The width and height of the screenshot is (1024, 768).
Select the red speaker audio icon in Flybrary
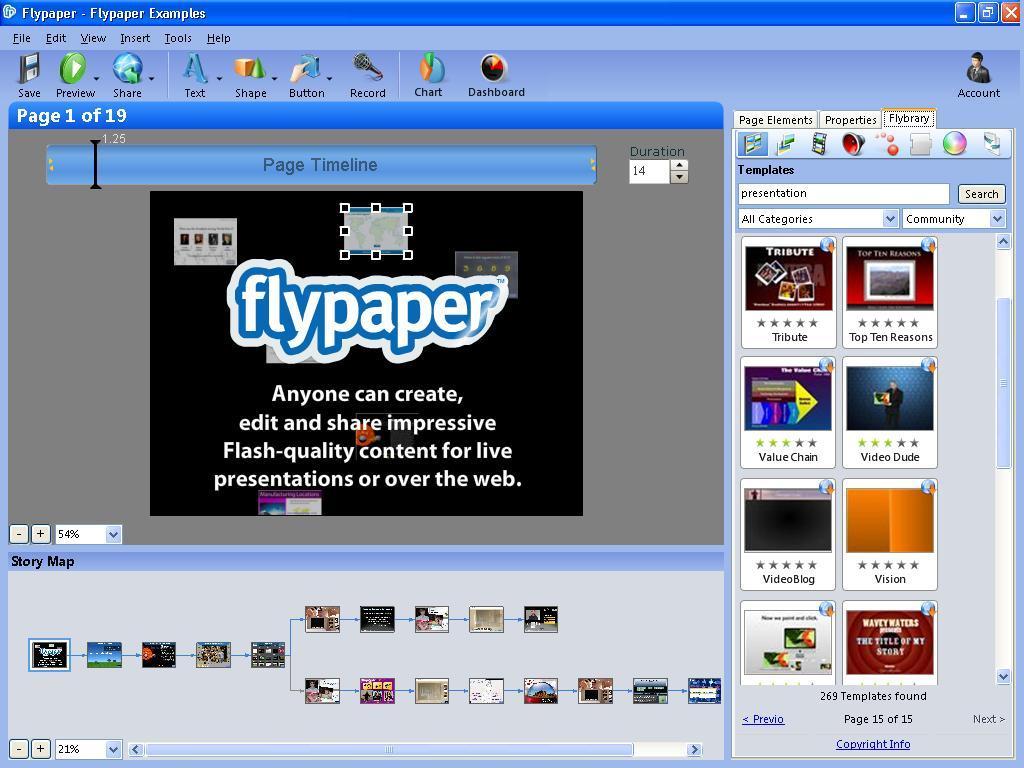[853, 144]
